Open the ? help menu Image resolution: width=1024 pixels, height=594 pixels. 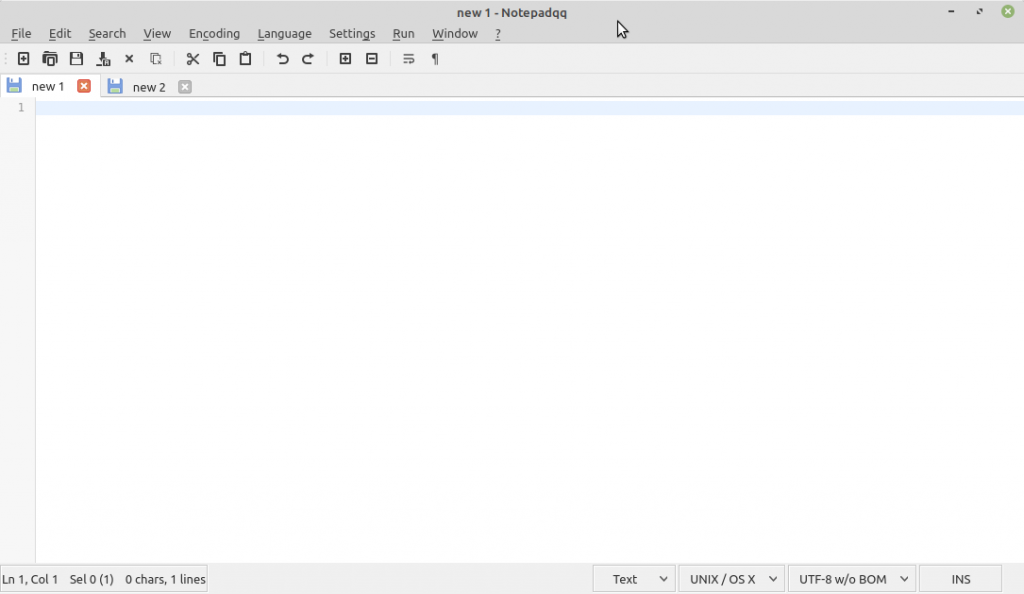(498, 33)
